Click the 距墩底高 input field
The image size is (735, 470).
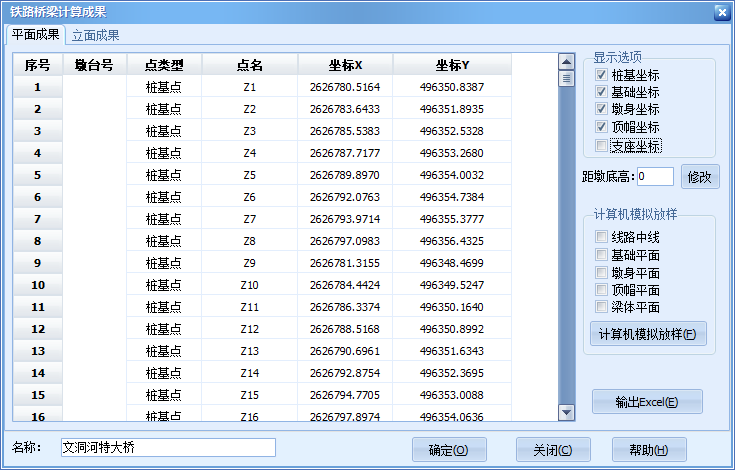(655, 177)
